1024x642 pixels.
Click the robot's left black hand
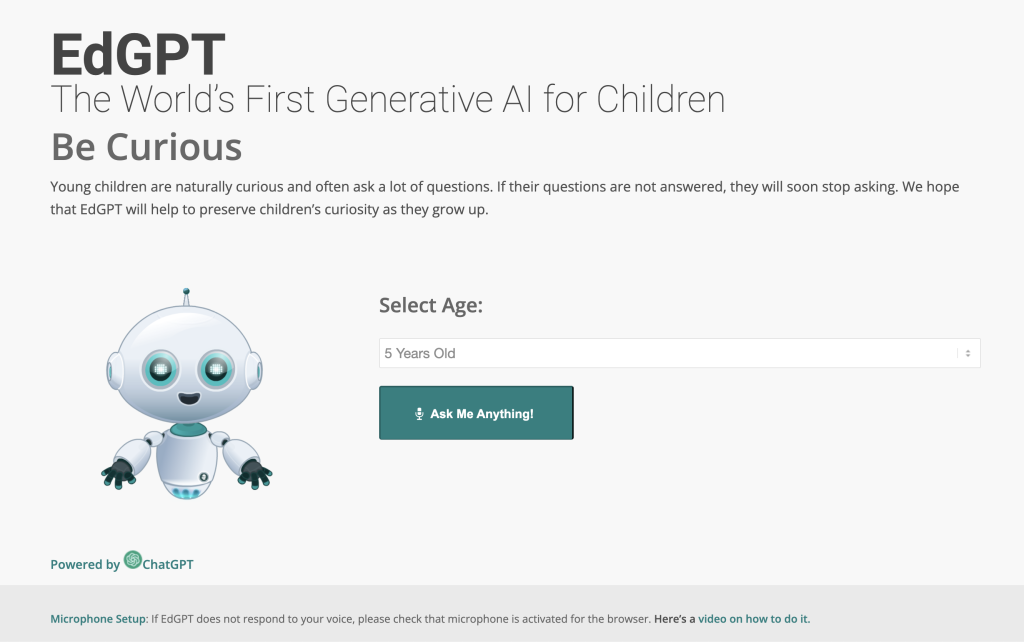pyautogui.click(x=118, y=474)
